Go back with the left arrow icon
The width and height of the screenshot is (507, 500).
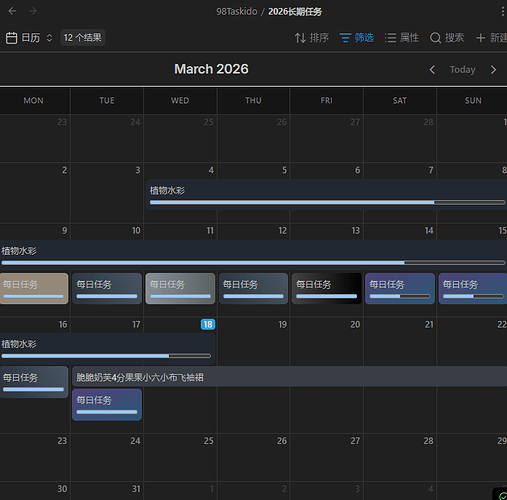(x=12, y=11)
